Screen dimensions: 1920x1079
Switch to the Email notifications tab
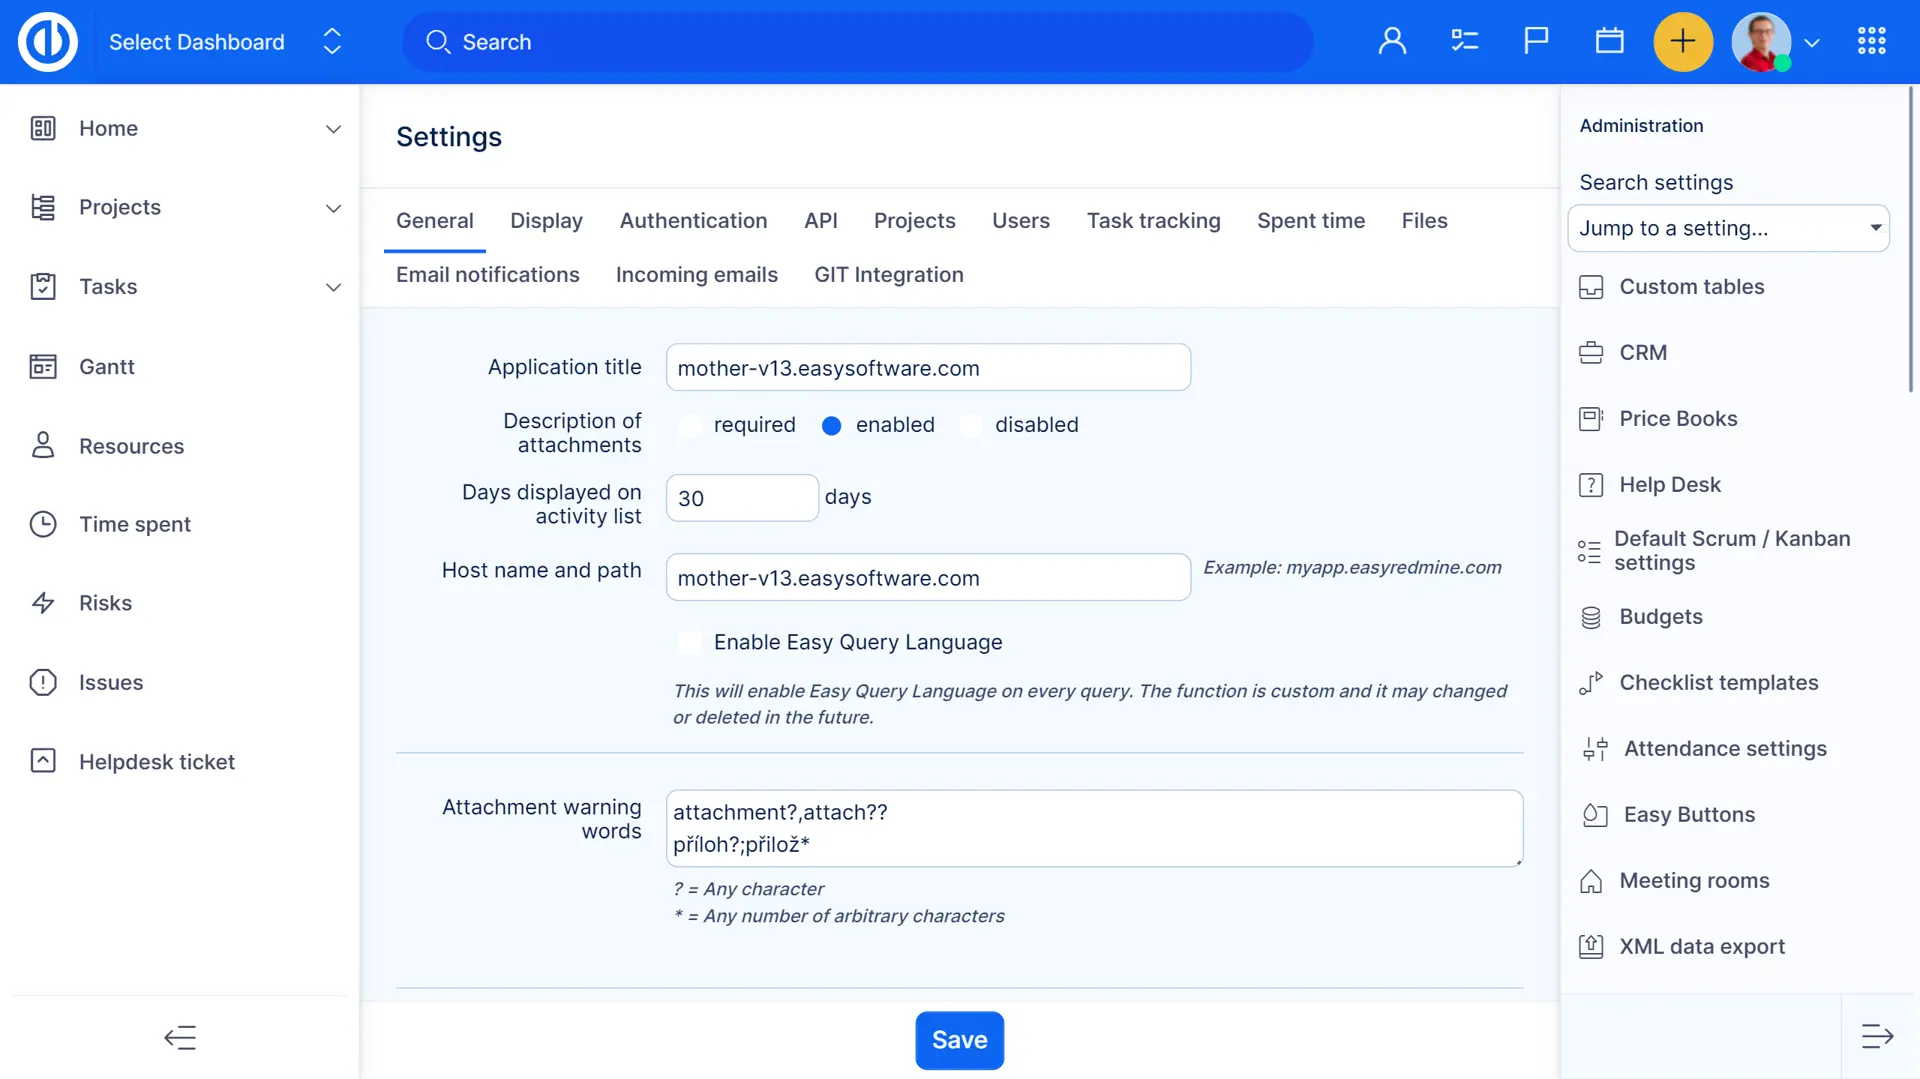(x=487, y=275)
